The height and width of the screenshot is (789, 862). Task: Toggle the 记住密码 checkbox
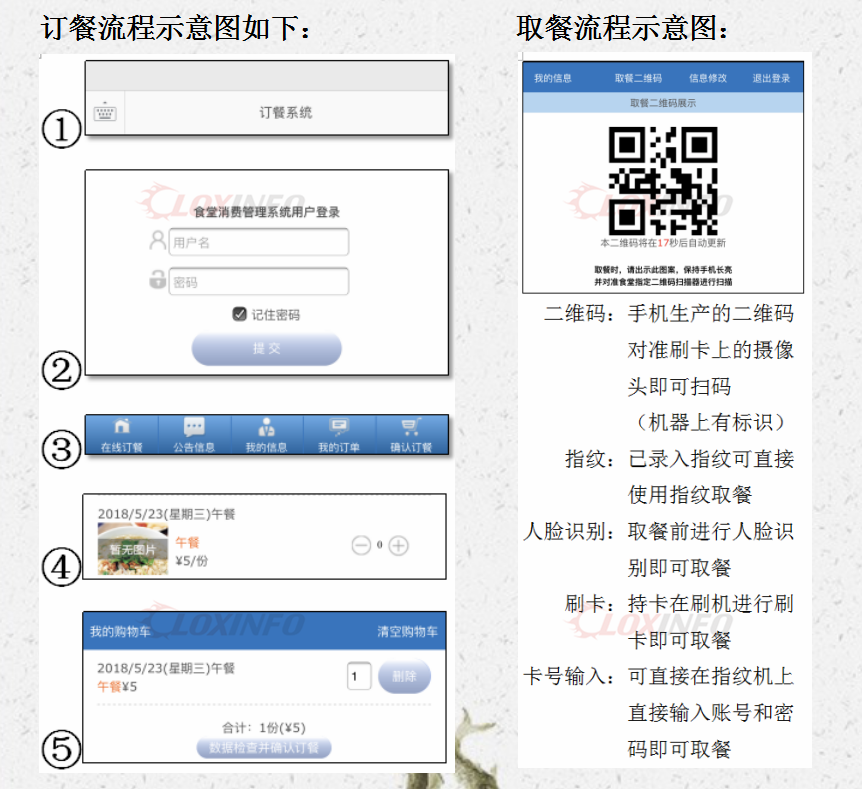[x=239, y=314]
